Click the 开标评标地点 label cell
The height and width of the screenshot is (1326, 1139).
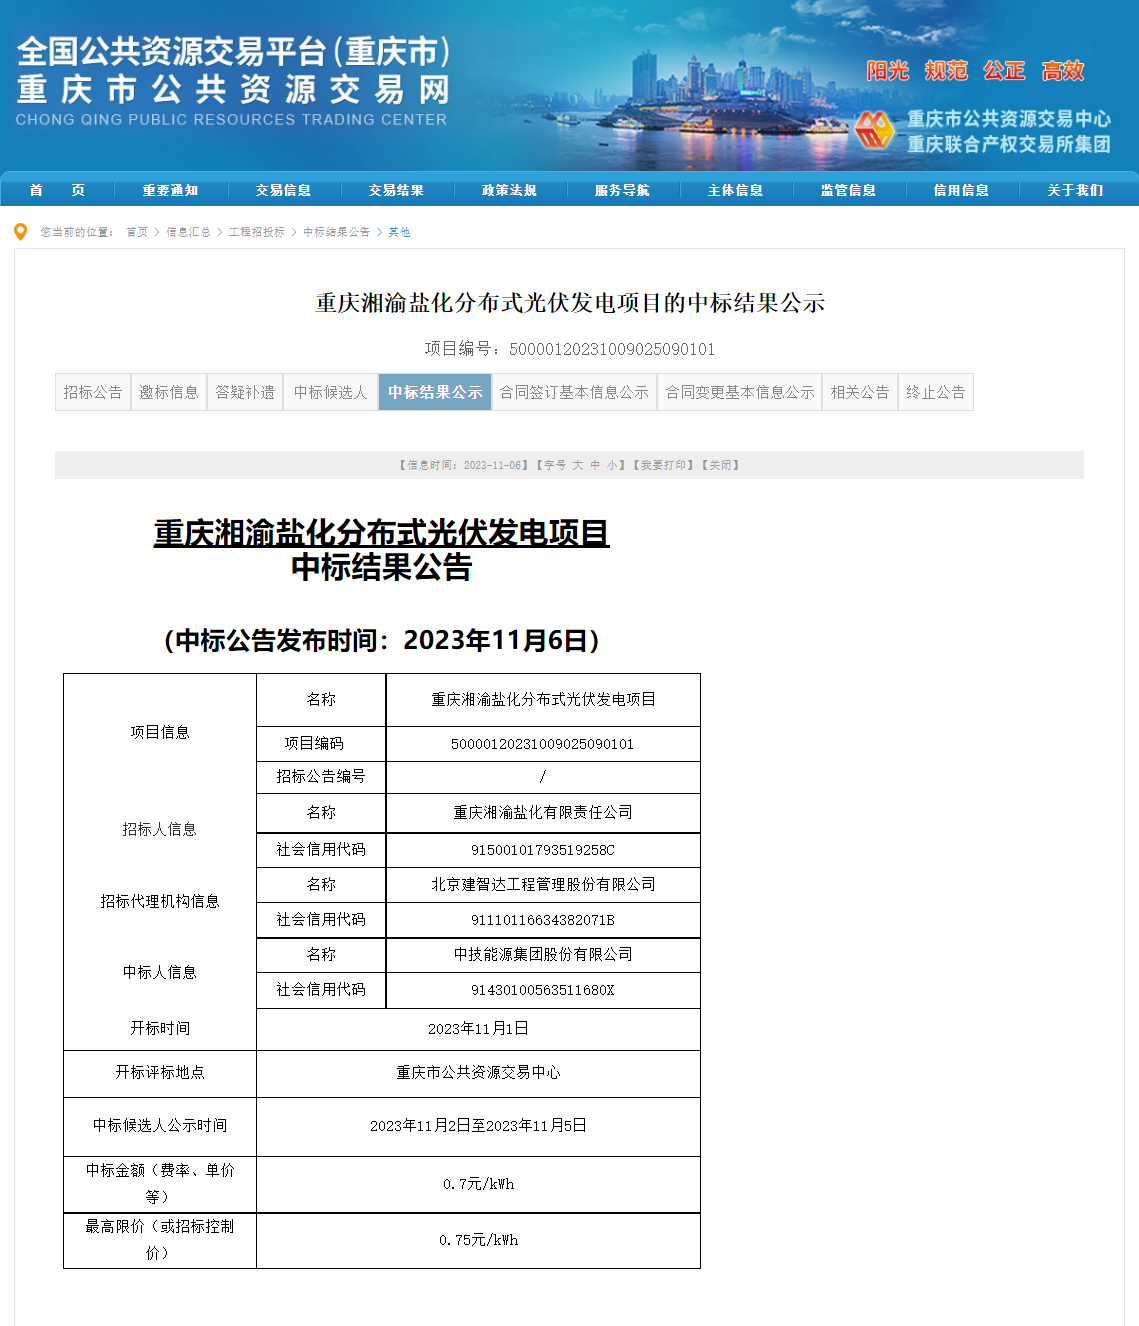[x=160, y=1072]
